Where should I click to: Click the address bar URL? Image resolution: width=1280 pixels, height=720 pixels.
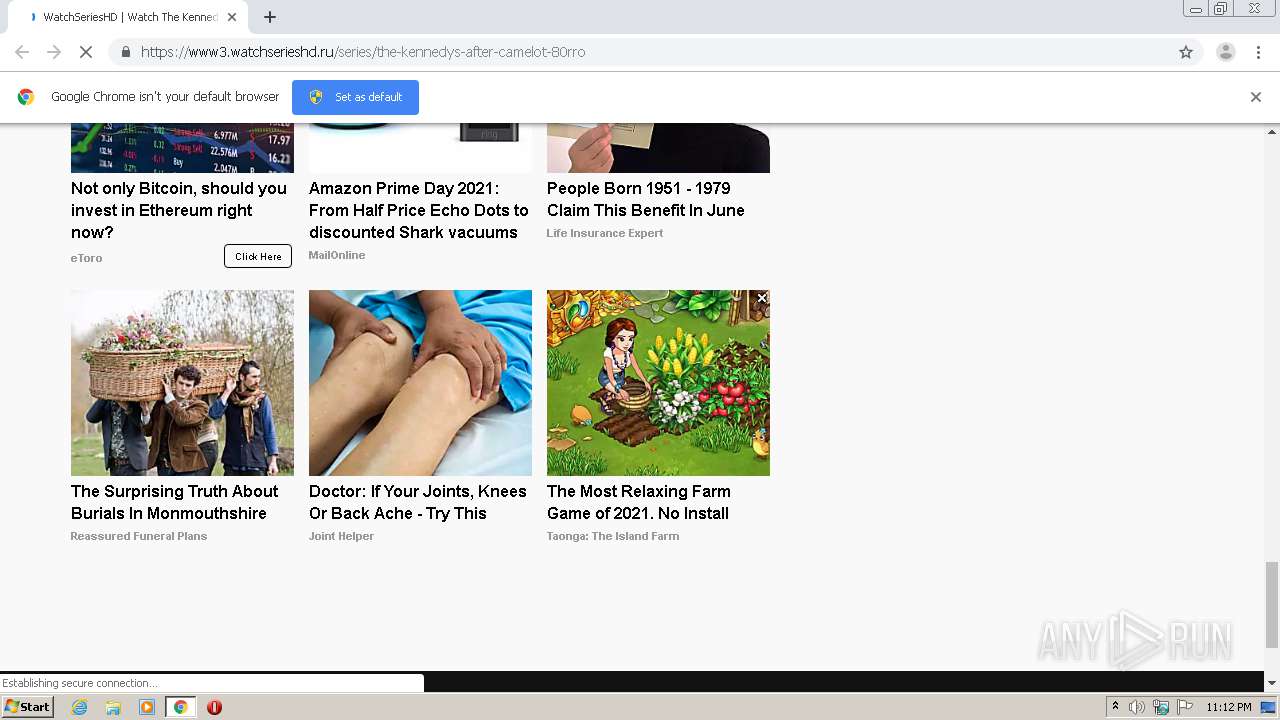coord(363,52)
